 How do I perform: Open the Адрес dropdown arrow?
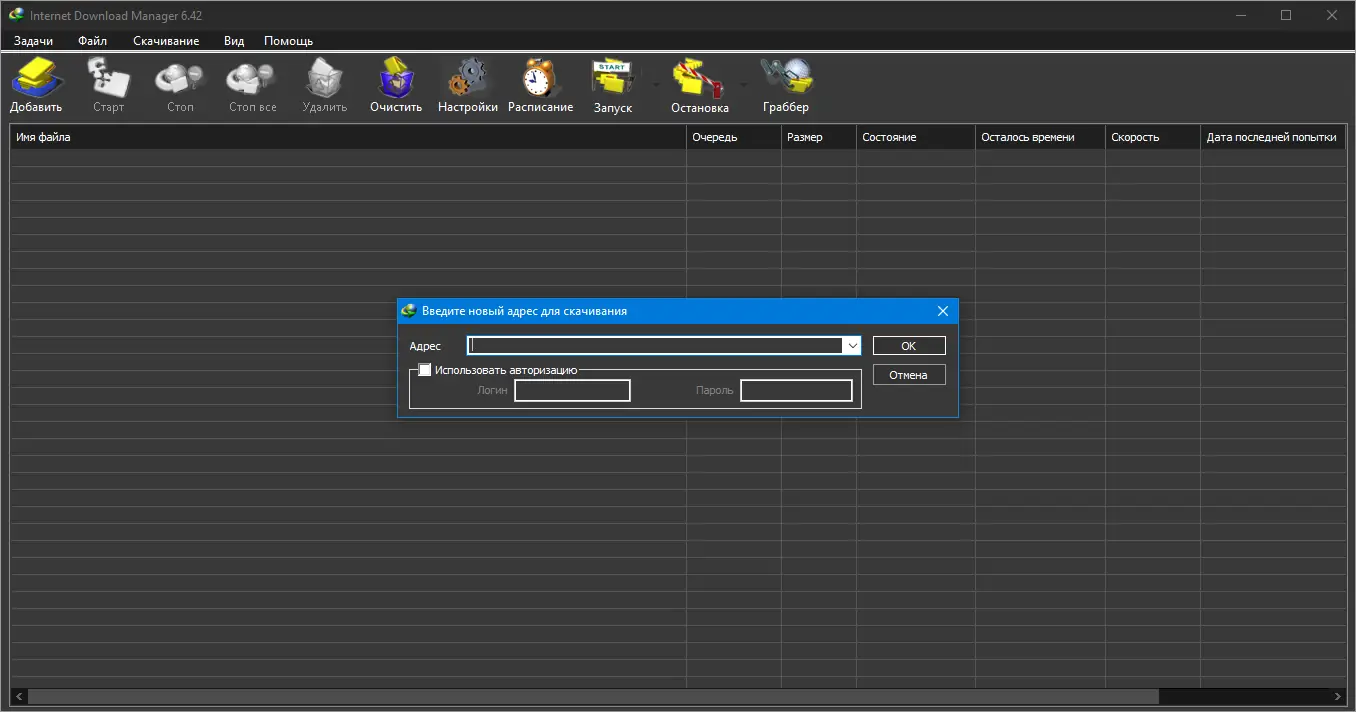[853, 345]
